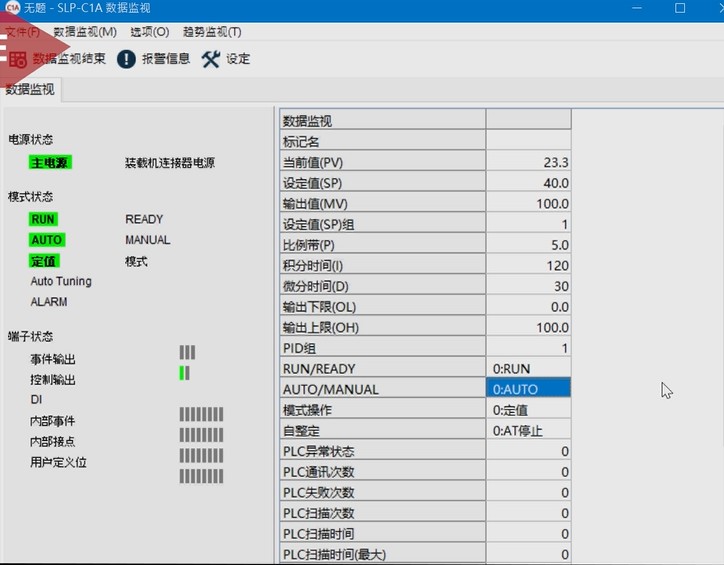Toggle the green 定值 mode indicator
724x565 pixels.
coord(45,261)
